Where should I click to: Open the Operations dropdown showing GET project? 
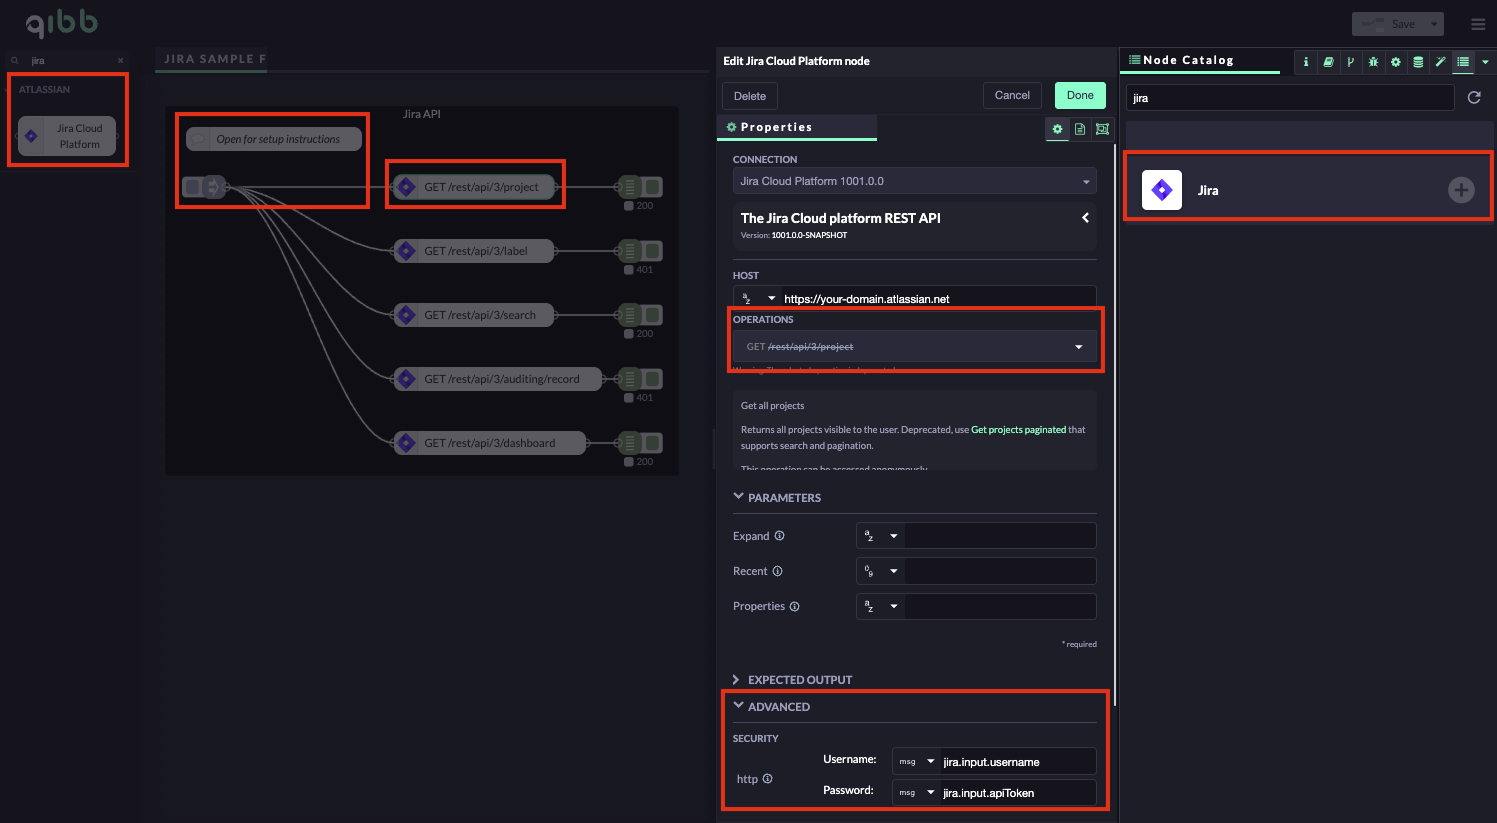click(x=914, y=347)
